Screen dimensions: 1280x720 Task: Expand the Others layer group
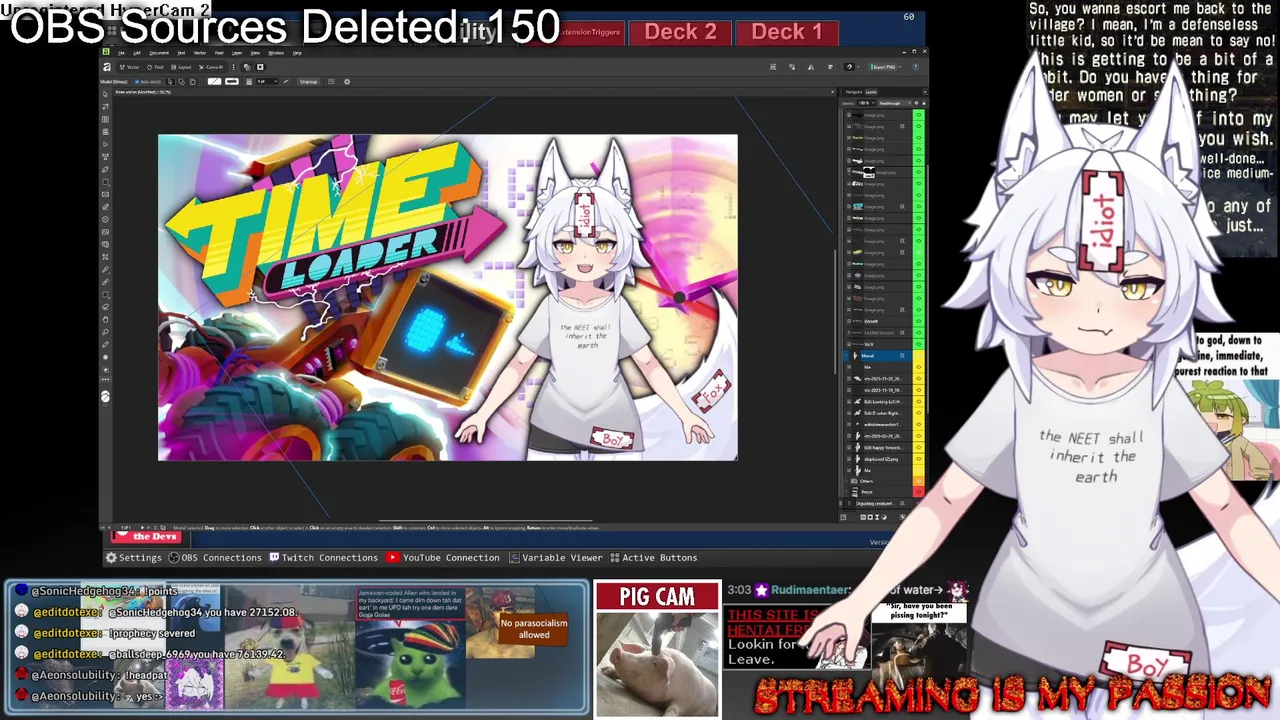coord(846,481)
